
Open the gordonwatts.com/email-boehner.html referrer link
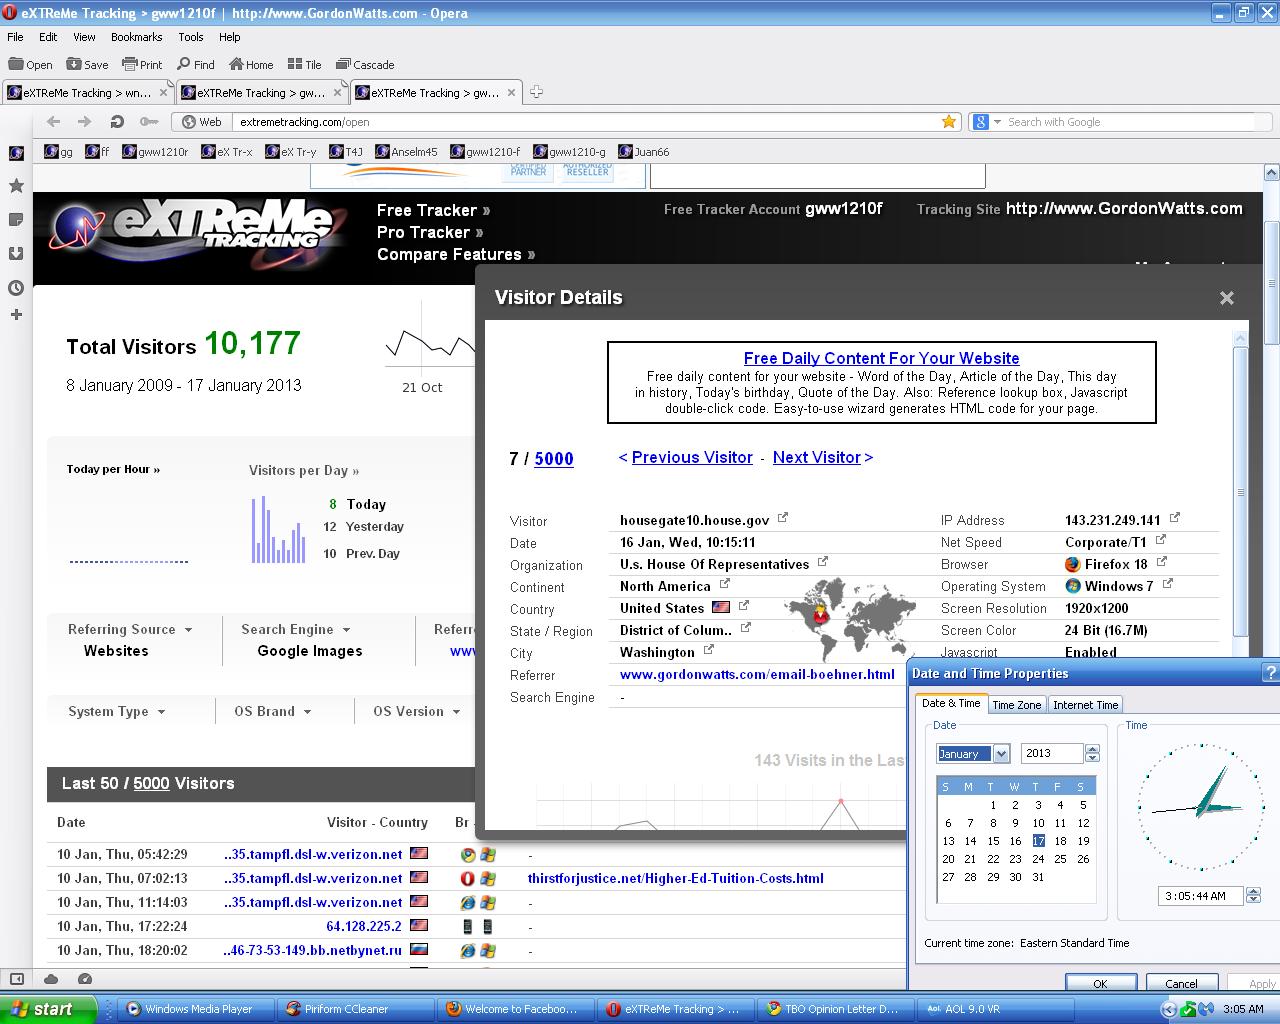757,674
